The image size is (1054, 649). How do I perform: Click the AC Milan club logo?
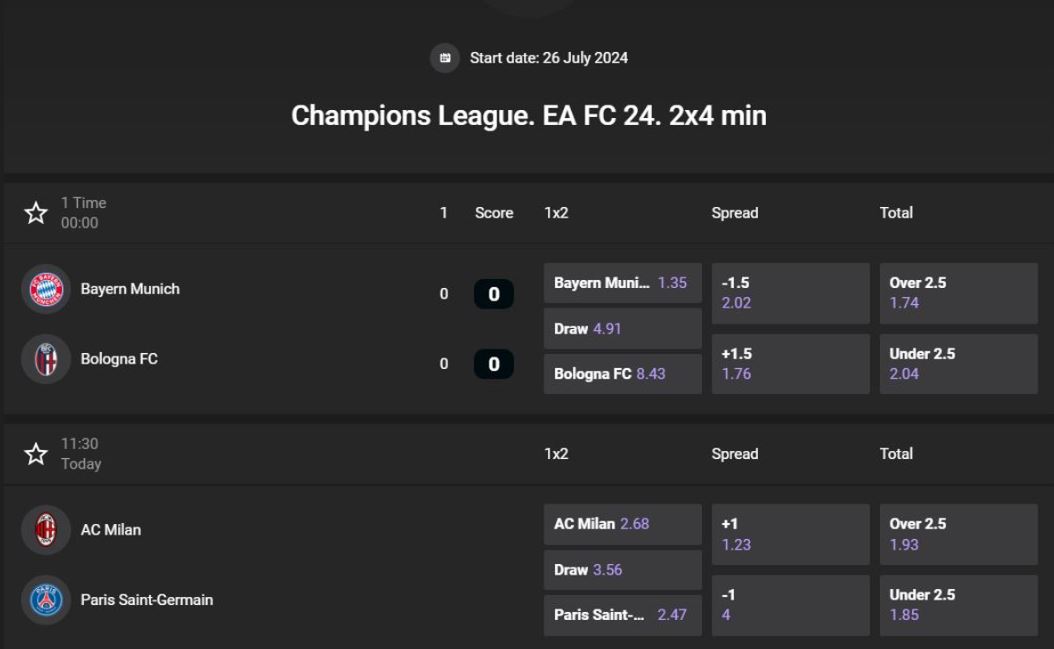(x=46, y=530)
